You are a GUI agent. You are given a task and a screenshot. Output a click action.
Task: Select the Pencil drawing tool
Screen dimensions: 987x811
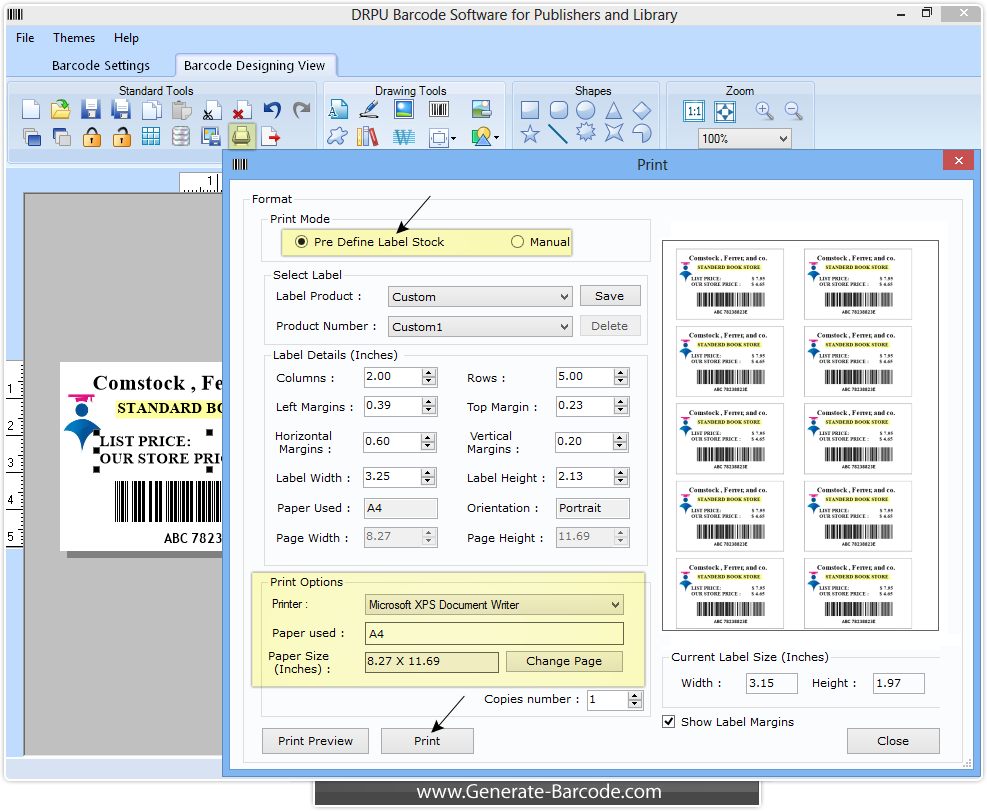pos(368,108)
